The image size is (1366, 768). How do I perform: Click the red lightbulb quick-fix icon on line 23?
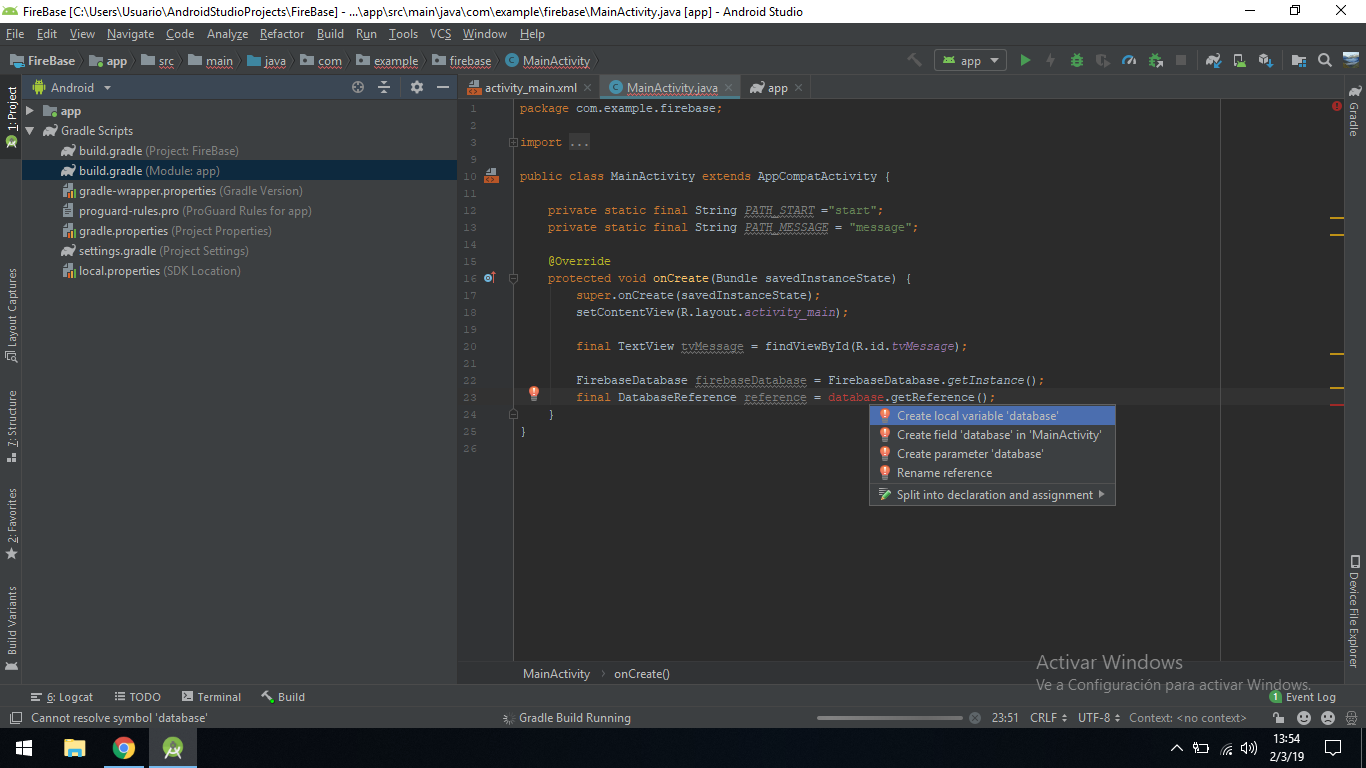click(x=534, y=394)
